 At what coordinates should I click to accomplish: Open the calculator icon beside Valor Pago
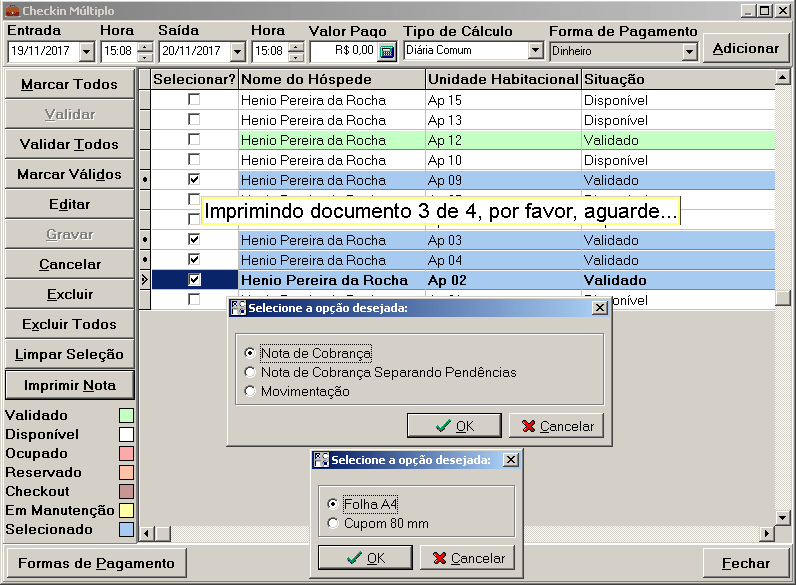tap(387, 51)
